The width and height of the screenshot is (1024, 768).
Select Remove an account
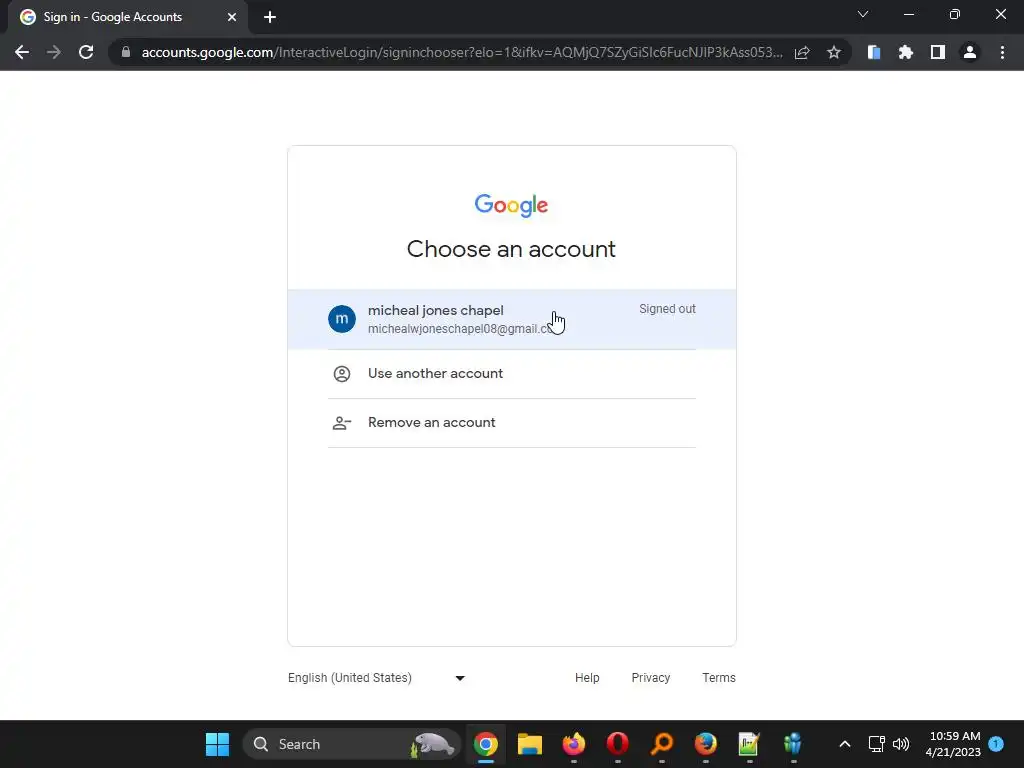511,423
